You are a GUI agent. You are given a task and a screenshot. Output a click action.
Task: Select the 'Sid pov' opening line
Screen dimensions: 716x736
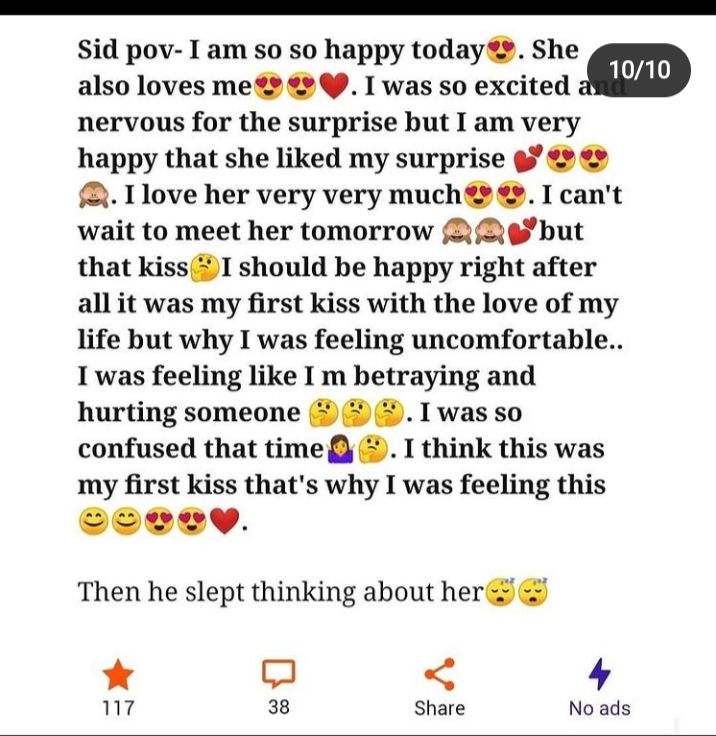click(x=328, y=50)
